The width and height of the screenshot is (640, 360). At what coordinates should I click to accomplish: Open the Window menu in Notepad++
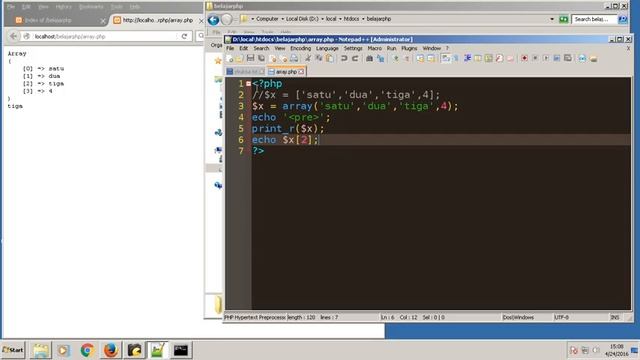coord(431,48)
